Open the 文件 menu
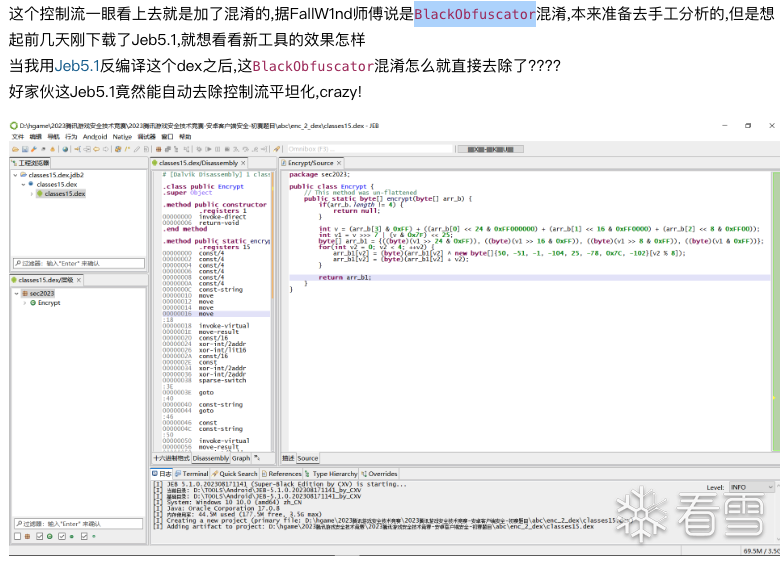Viewport: 780px width, 561px height. [x=17, y=137]
